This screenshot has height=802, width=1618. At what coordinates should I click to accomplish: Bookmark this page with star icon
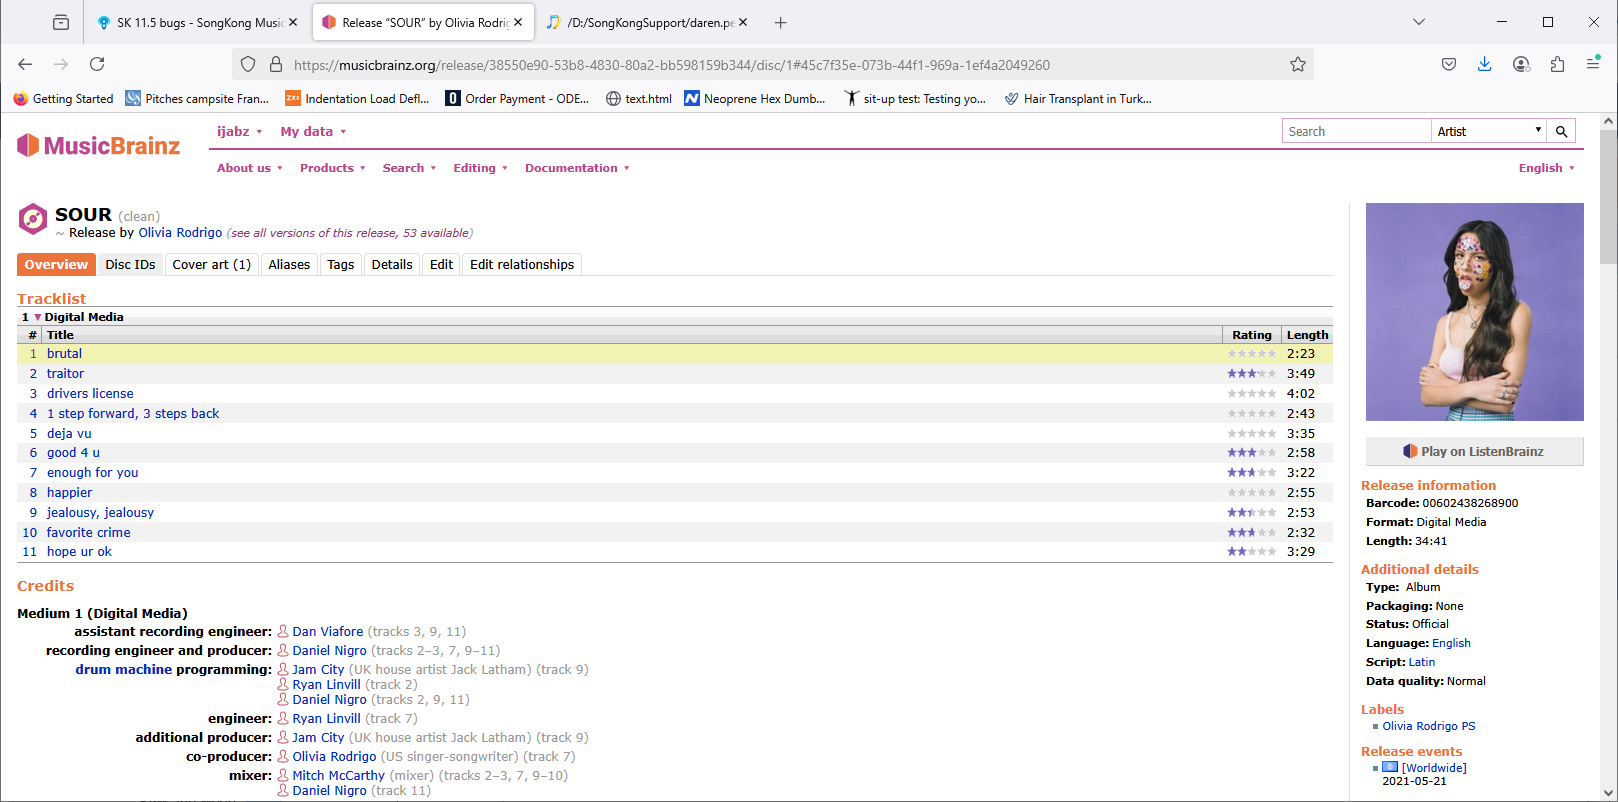(x=1298, y=65)
